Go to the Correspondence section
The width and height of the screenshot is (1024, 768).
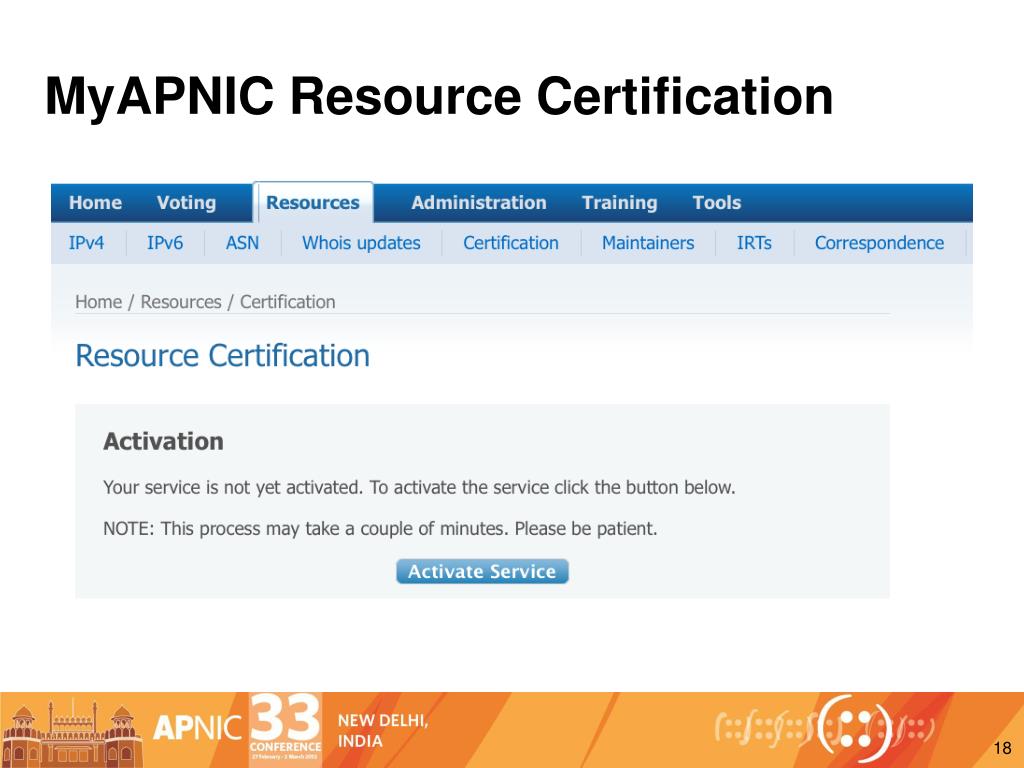coord(879,243)
